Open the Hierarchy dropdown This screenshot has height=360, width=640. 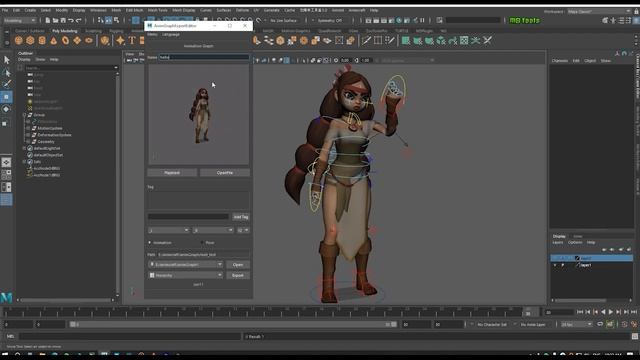point(186,275)
